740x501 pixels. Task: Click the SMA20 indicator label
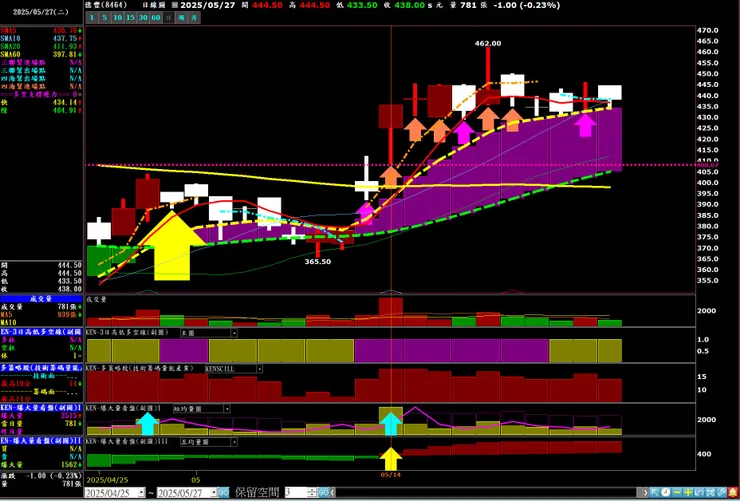tap(10, 46)
